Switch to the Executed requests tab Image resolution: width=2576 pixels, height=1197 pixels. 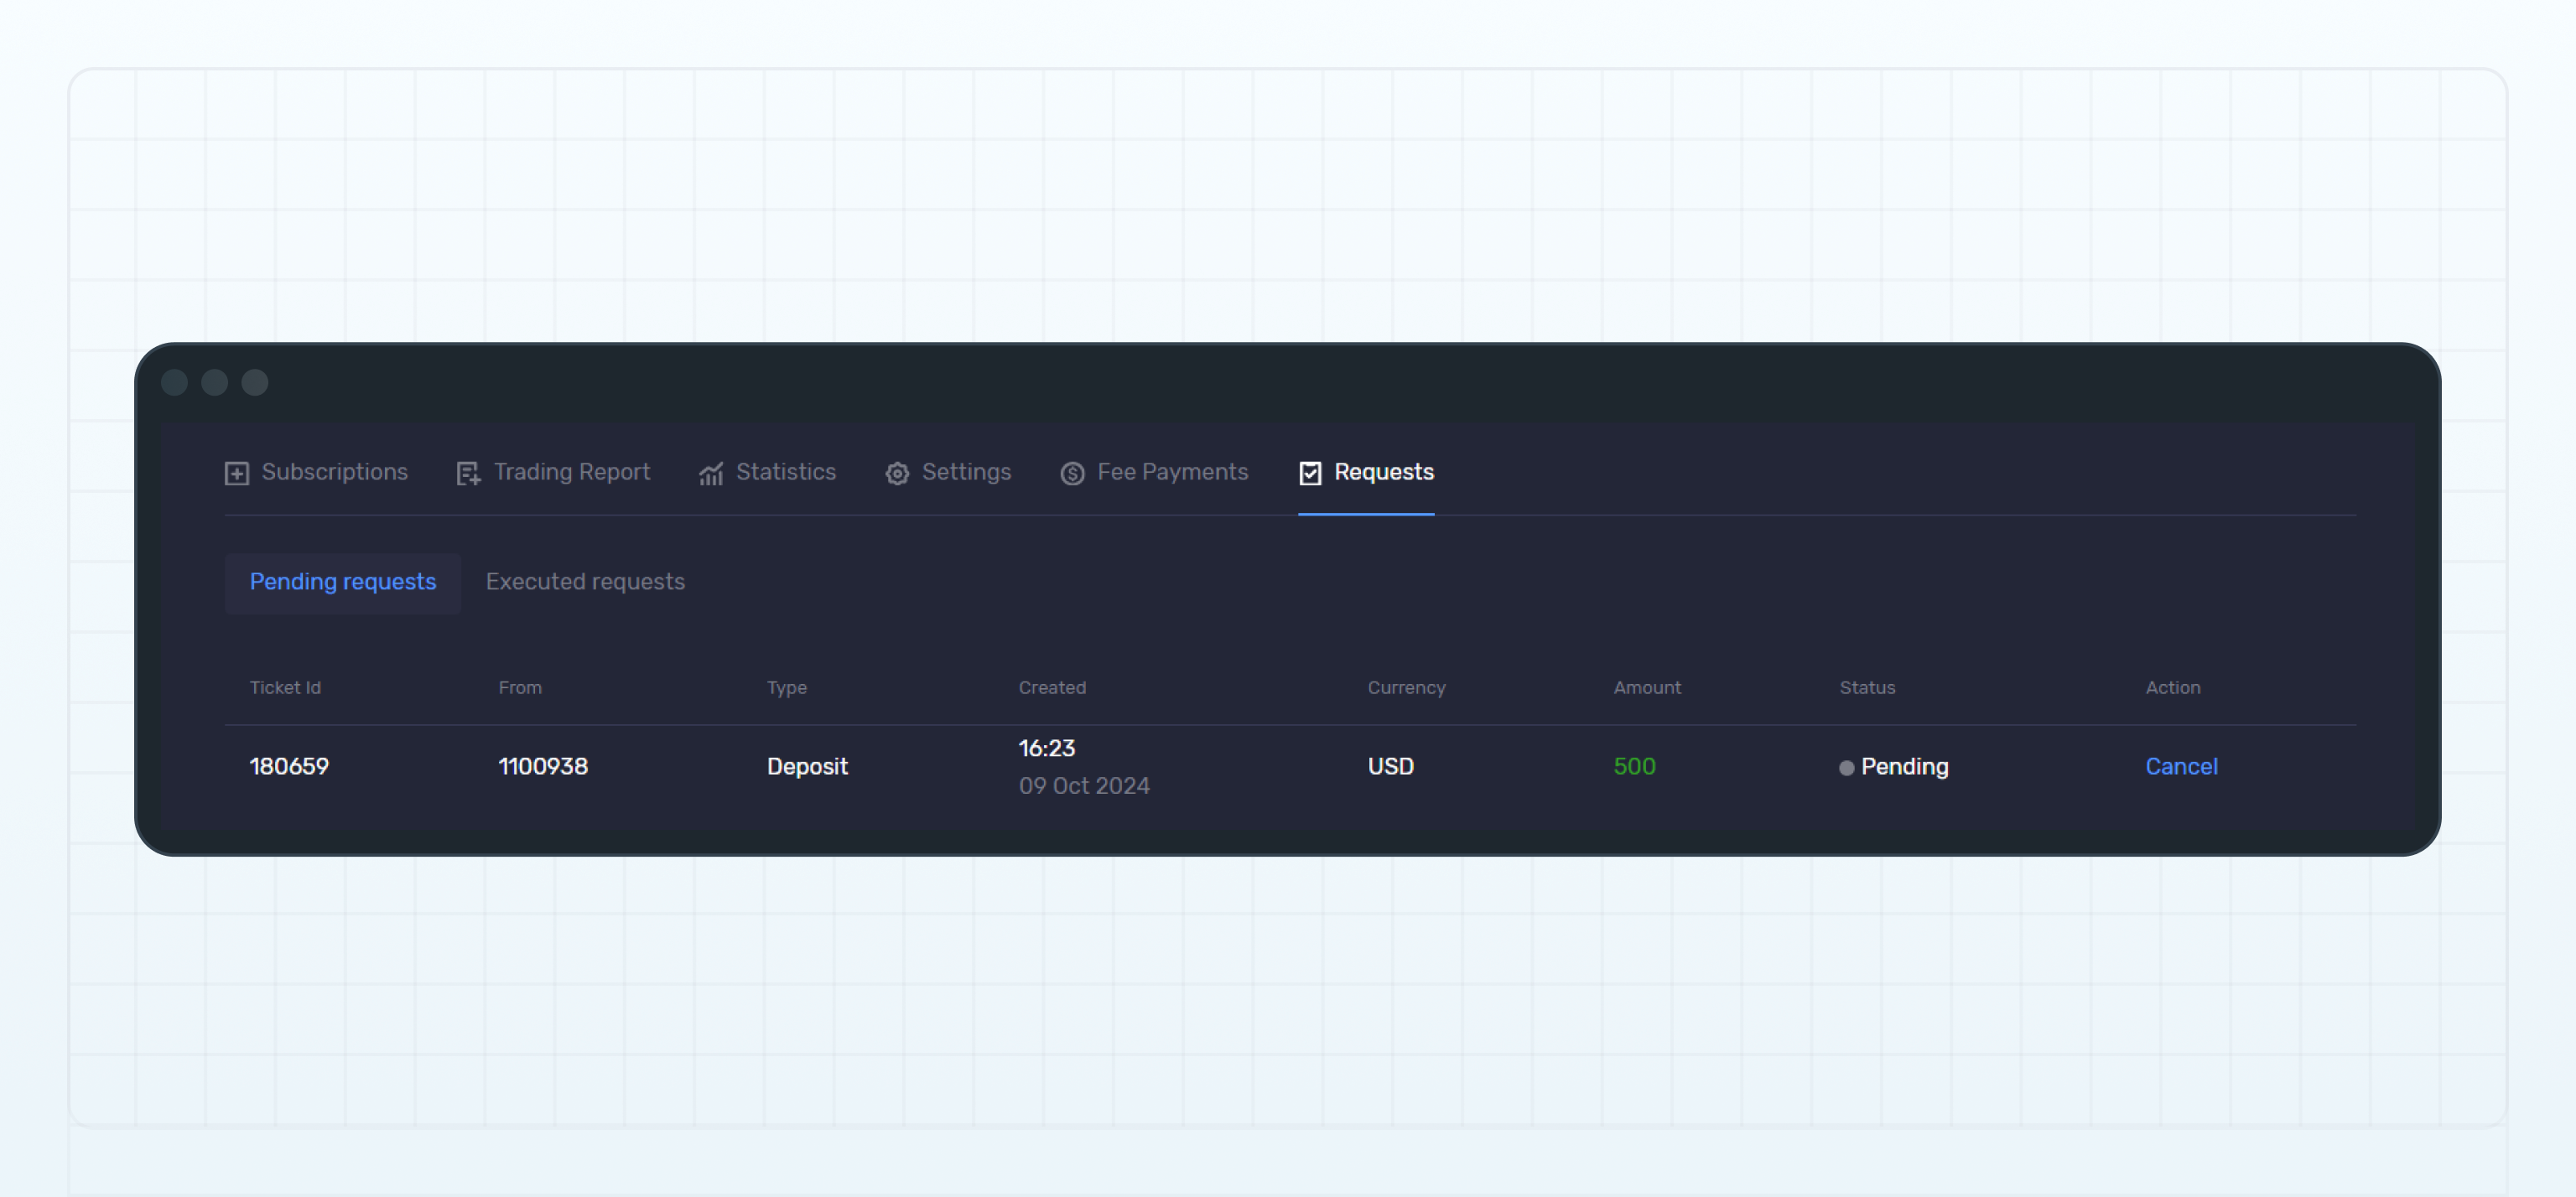[584, 582]
